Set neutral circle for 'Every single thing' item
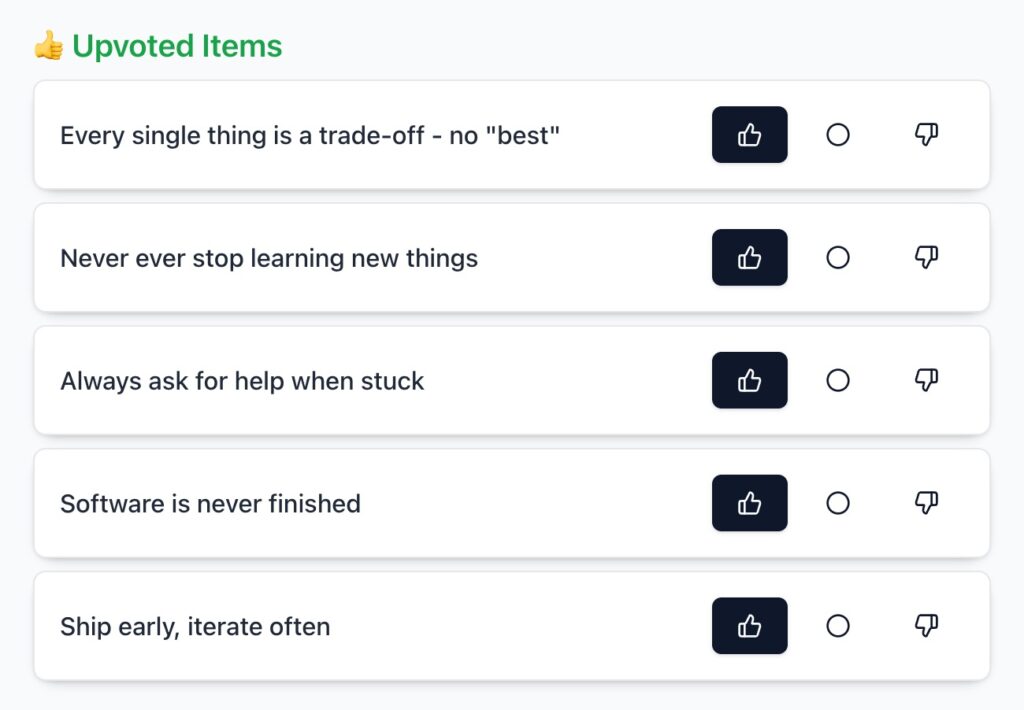Viewport: 1024px width, 710px height. [x=838, y=135]
